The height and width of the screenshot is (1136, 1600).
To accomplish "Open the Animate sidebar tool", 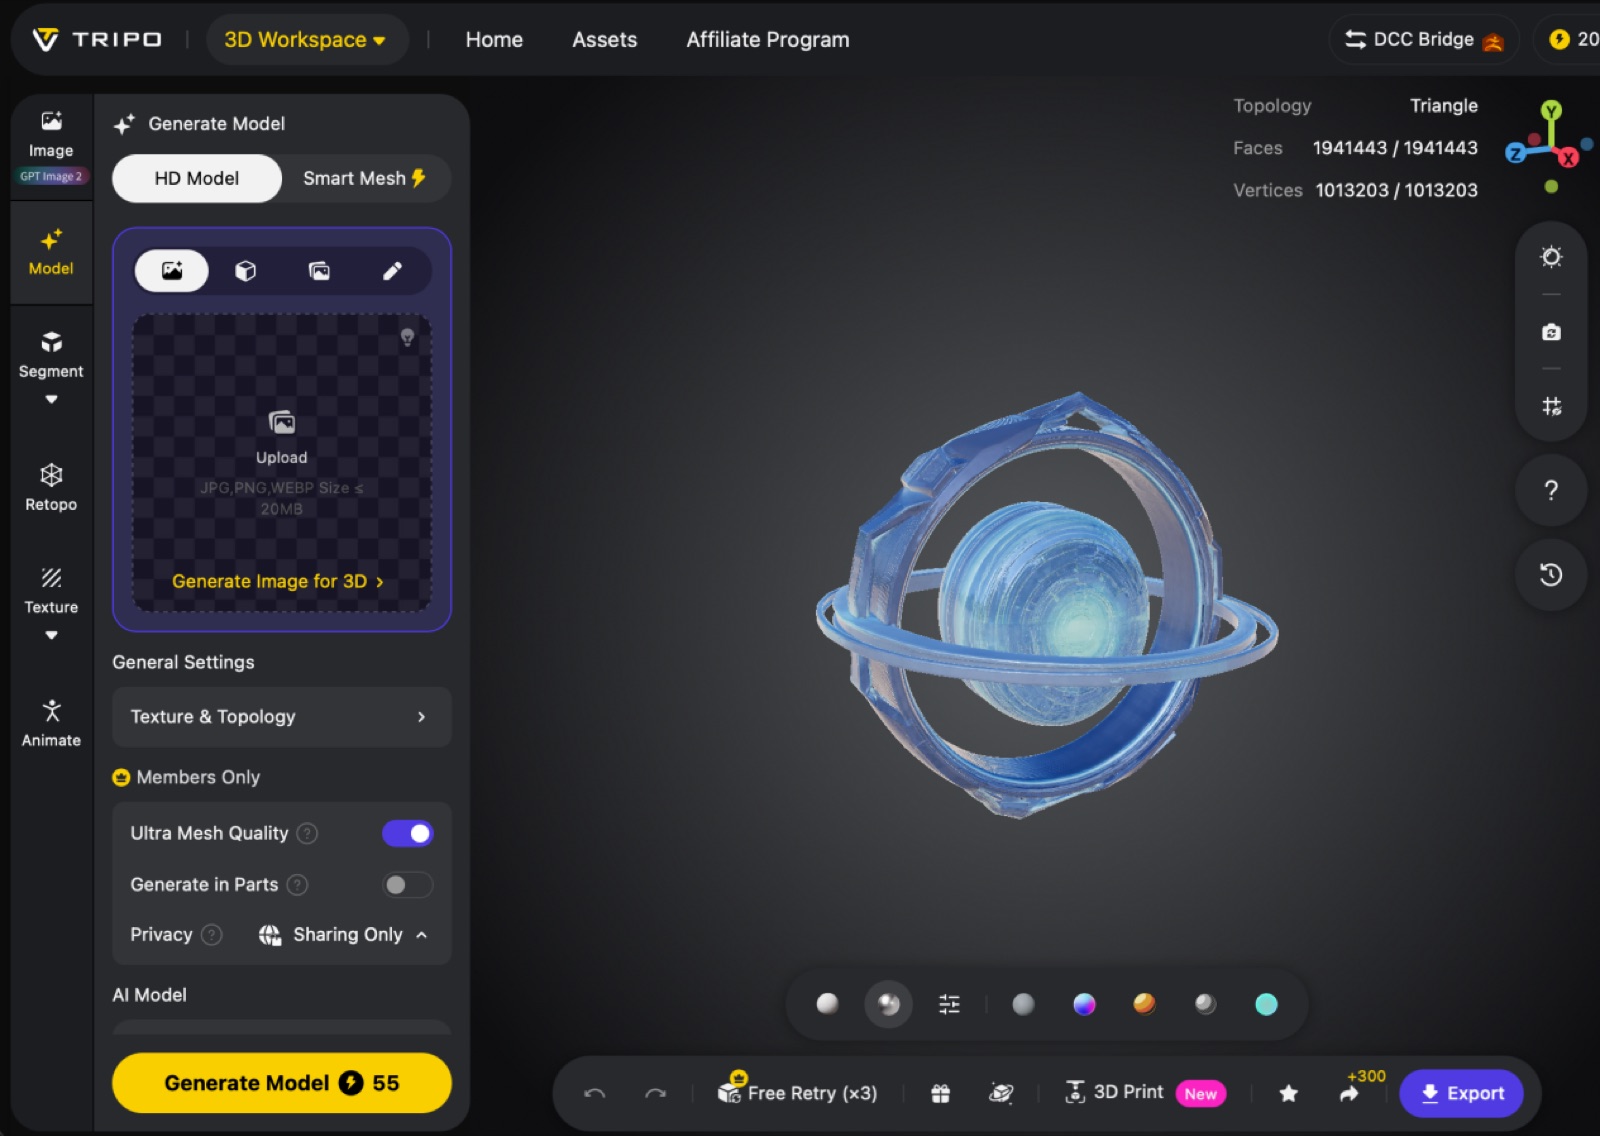I will 51,724.
